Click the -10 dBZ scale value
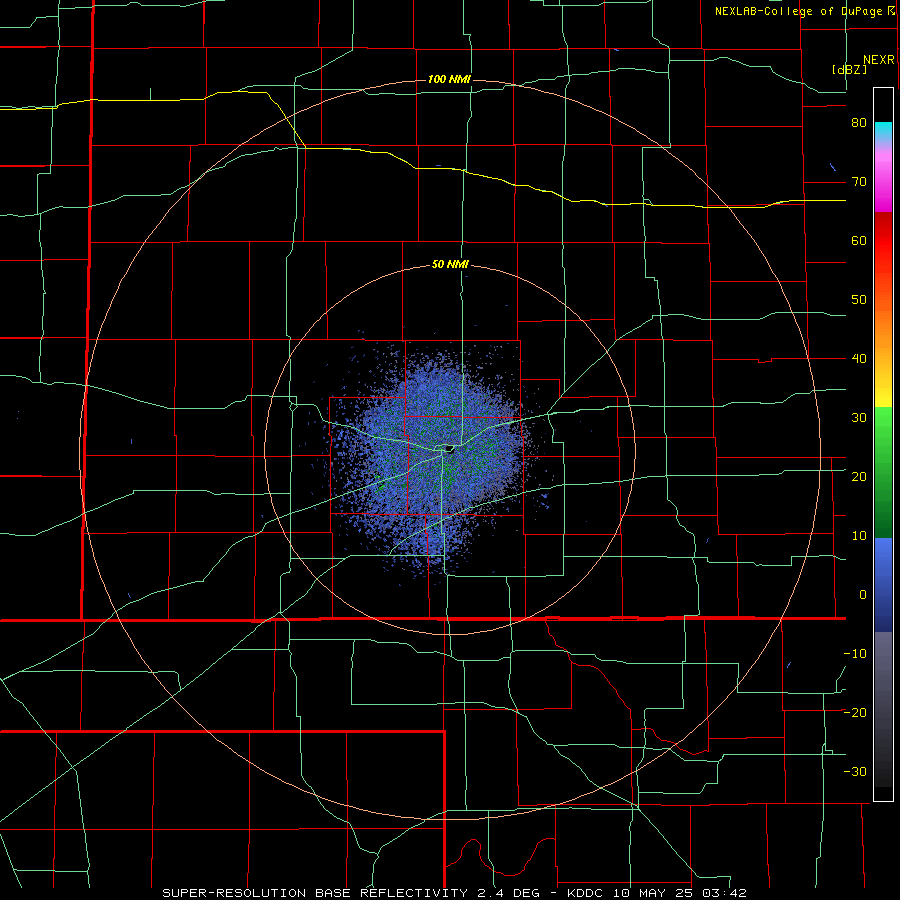Viewport: 900px width, 900px height. [855, 653]
